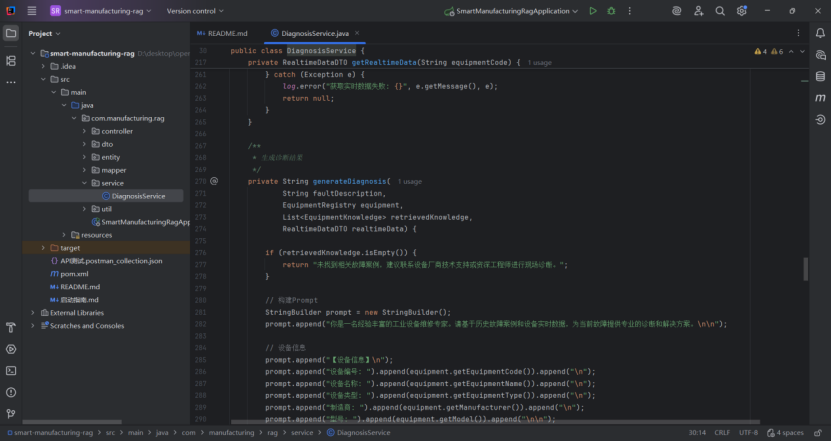Viewport: 831px width, 442px height.
Task: Collapse the smart-manufacturing-rag root node
Action: [x=33, y=53]
